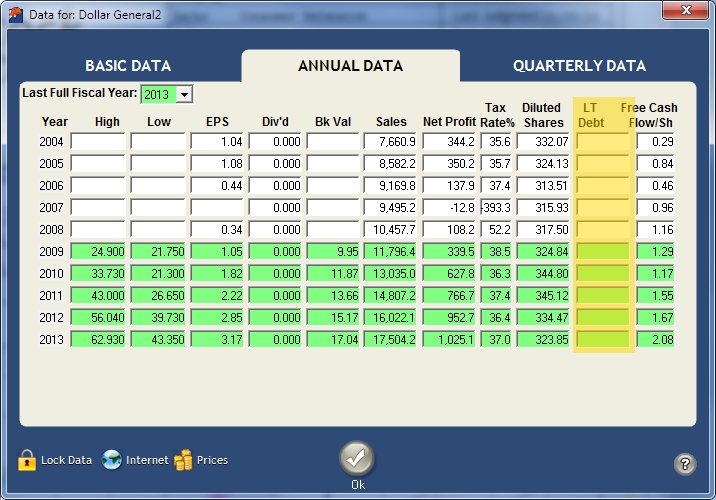Screen dimensions: 716x500
Task: Open the help question mark icon
Action: [x=684, y=464]
